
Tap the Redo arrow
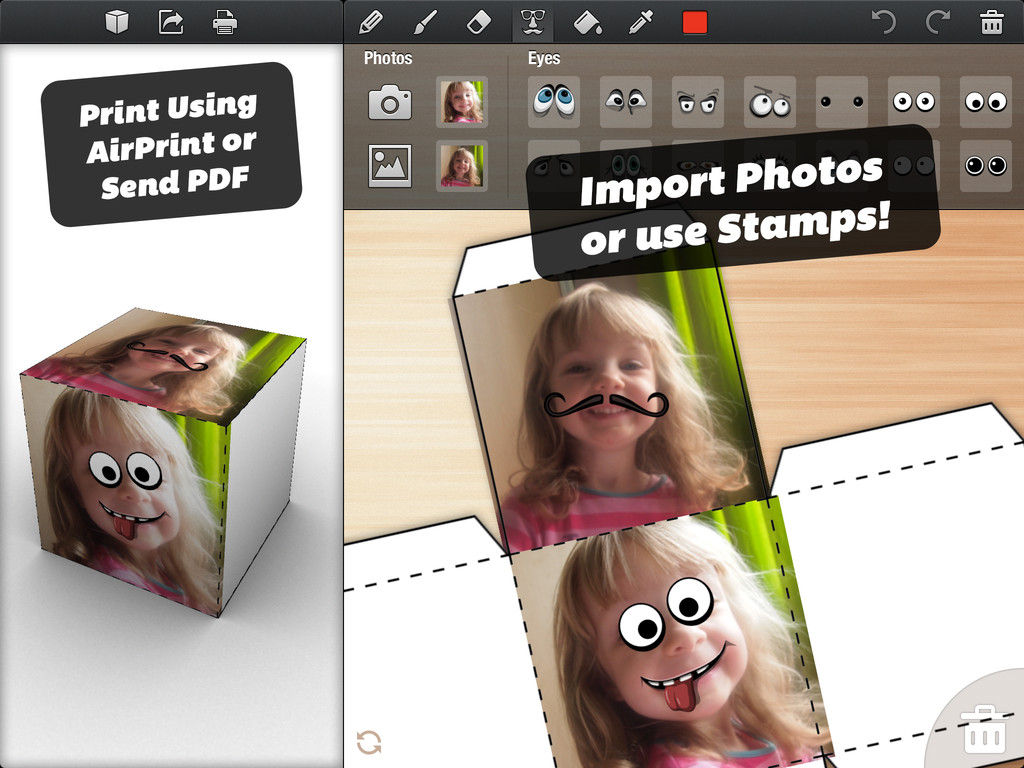(x=937, y=22)
